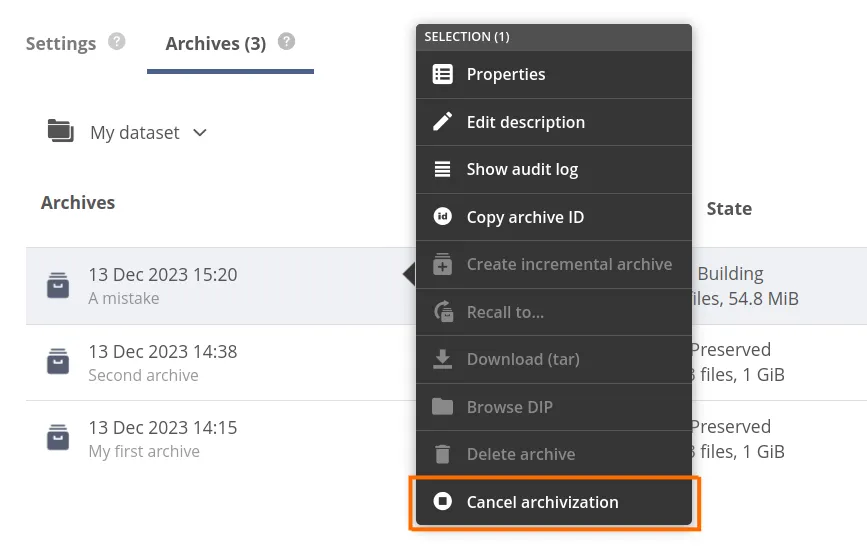The width and height of the screenshot is (867, 549).
Task: Choose Properties from the context menu
Action: tap(553, 75)
